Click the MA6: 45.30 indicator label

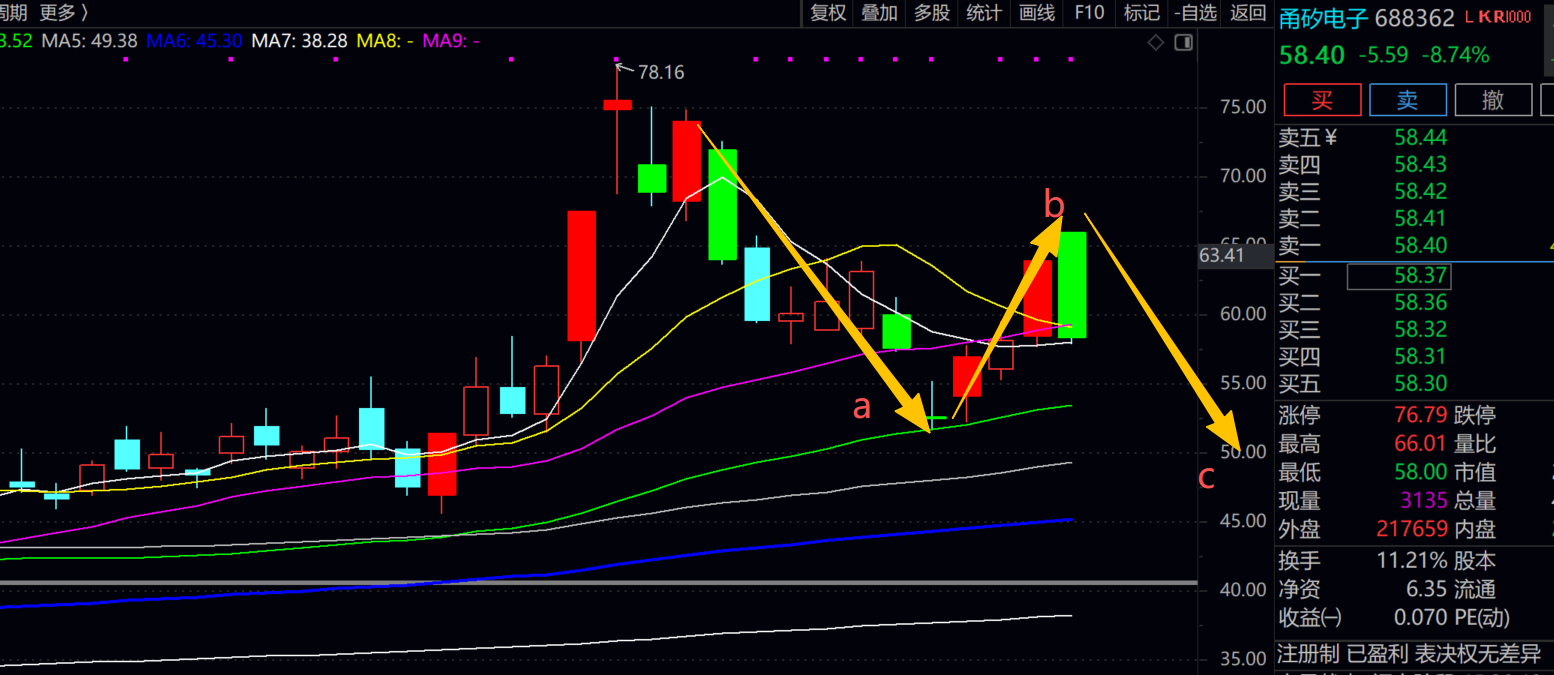pyautogui.click(x=195, y=41)
